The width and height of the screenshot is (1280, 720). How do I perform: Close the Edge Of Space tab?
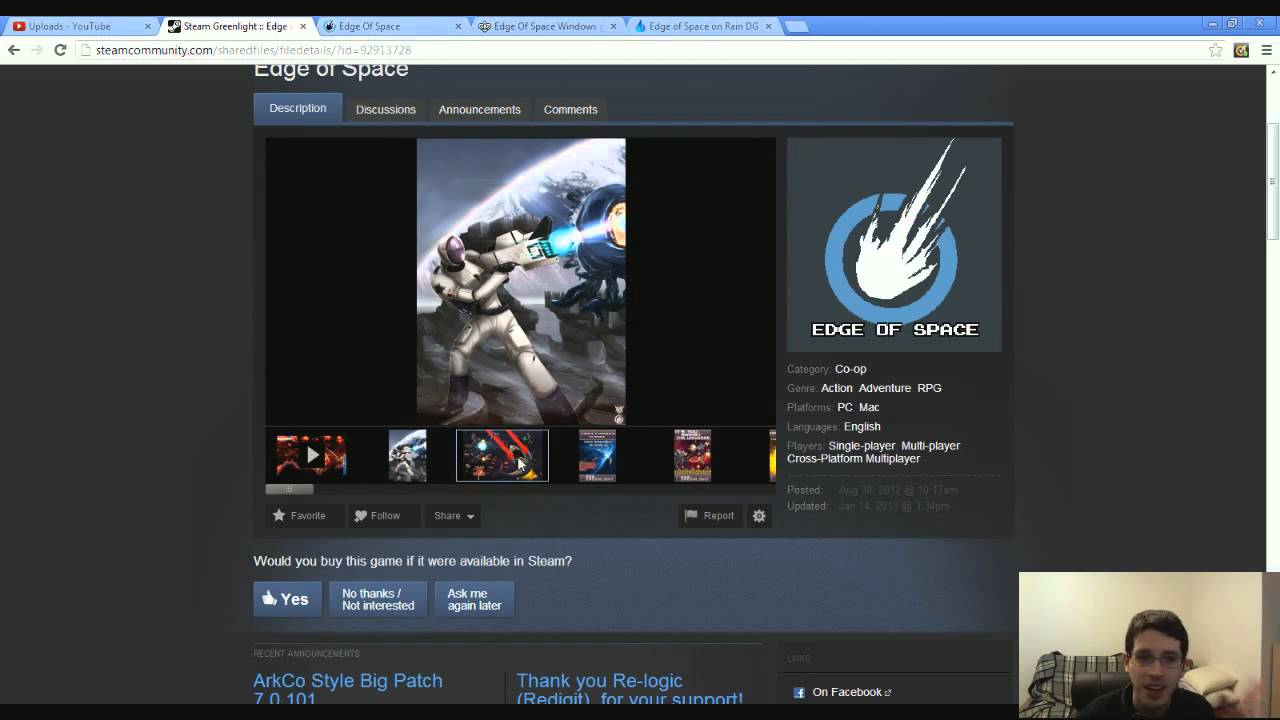pyautogui.click(x=459, y=27)
